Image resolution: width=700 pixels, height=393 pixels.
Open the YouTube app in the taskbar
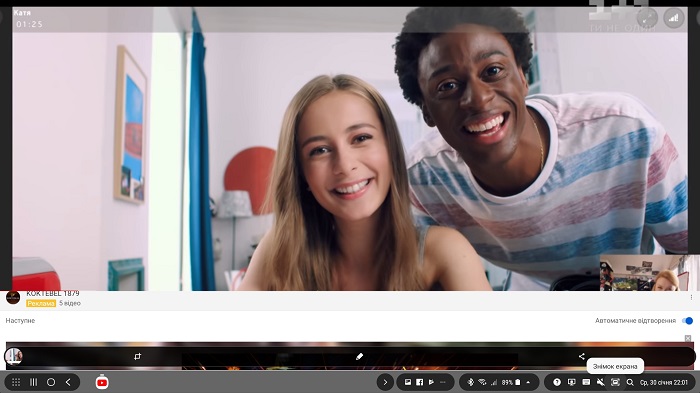tap(102, 382)
